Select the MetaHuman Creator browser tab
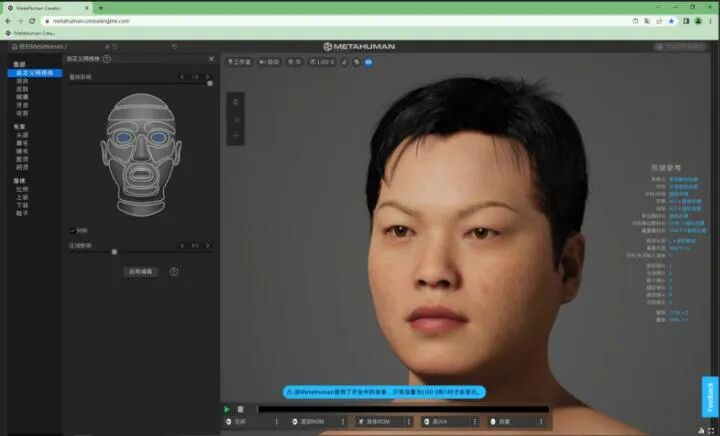 (47, 8)
